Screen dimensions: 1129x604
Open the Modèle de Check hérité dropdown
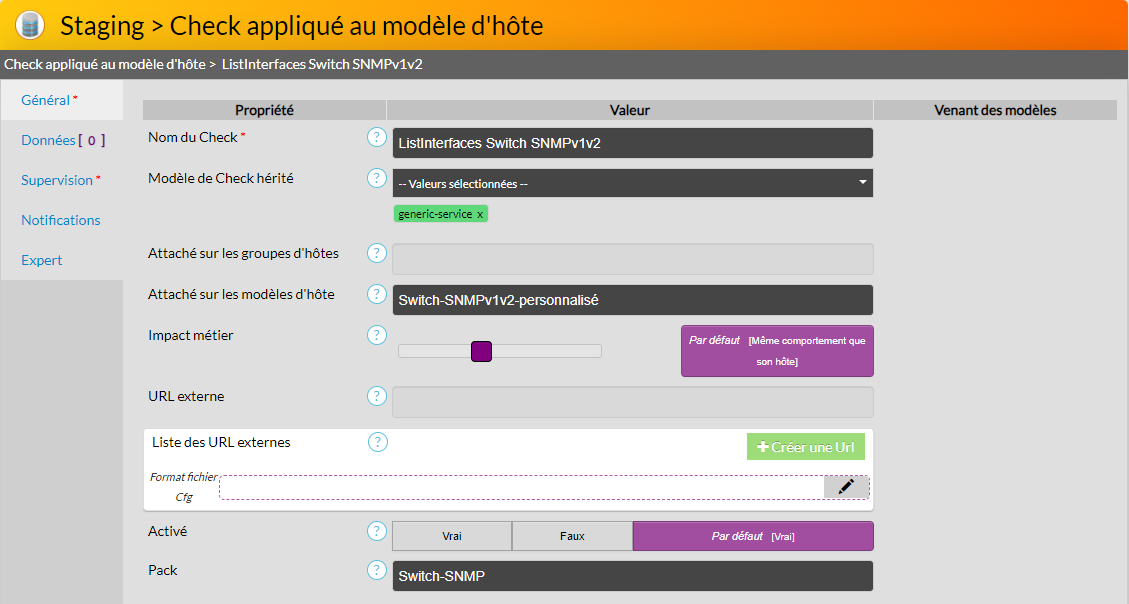632,183
